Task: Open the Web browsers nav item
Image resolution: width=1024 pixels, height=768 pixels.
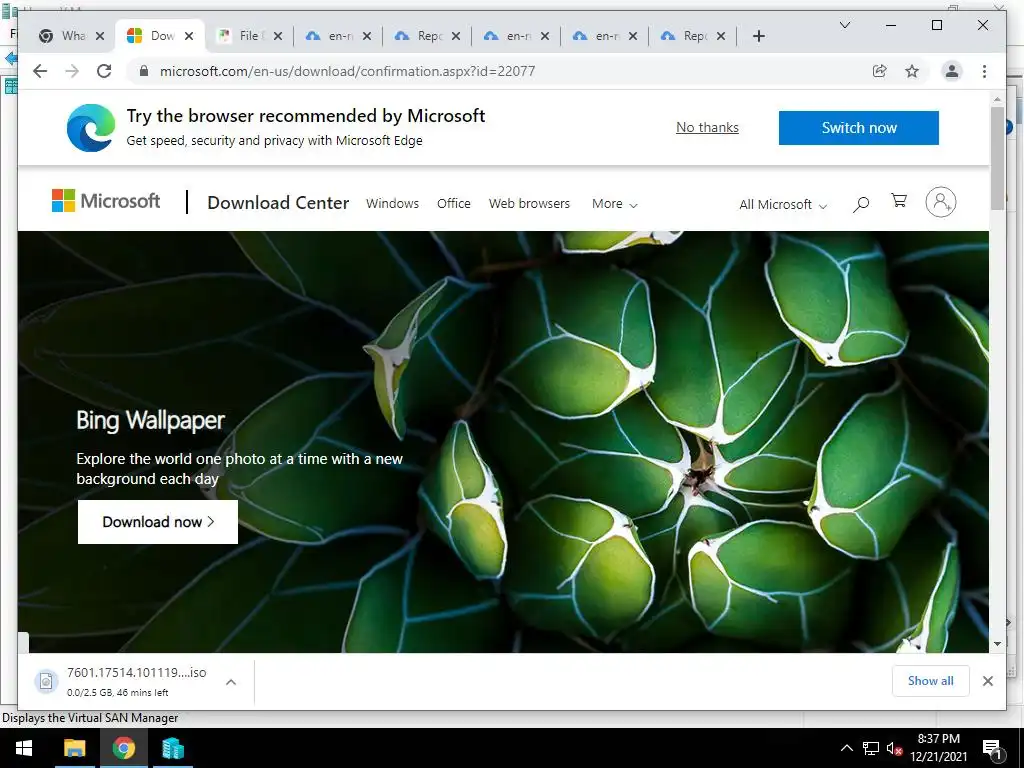Action: click(x=529, y=203)
